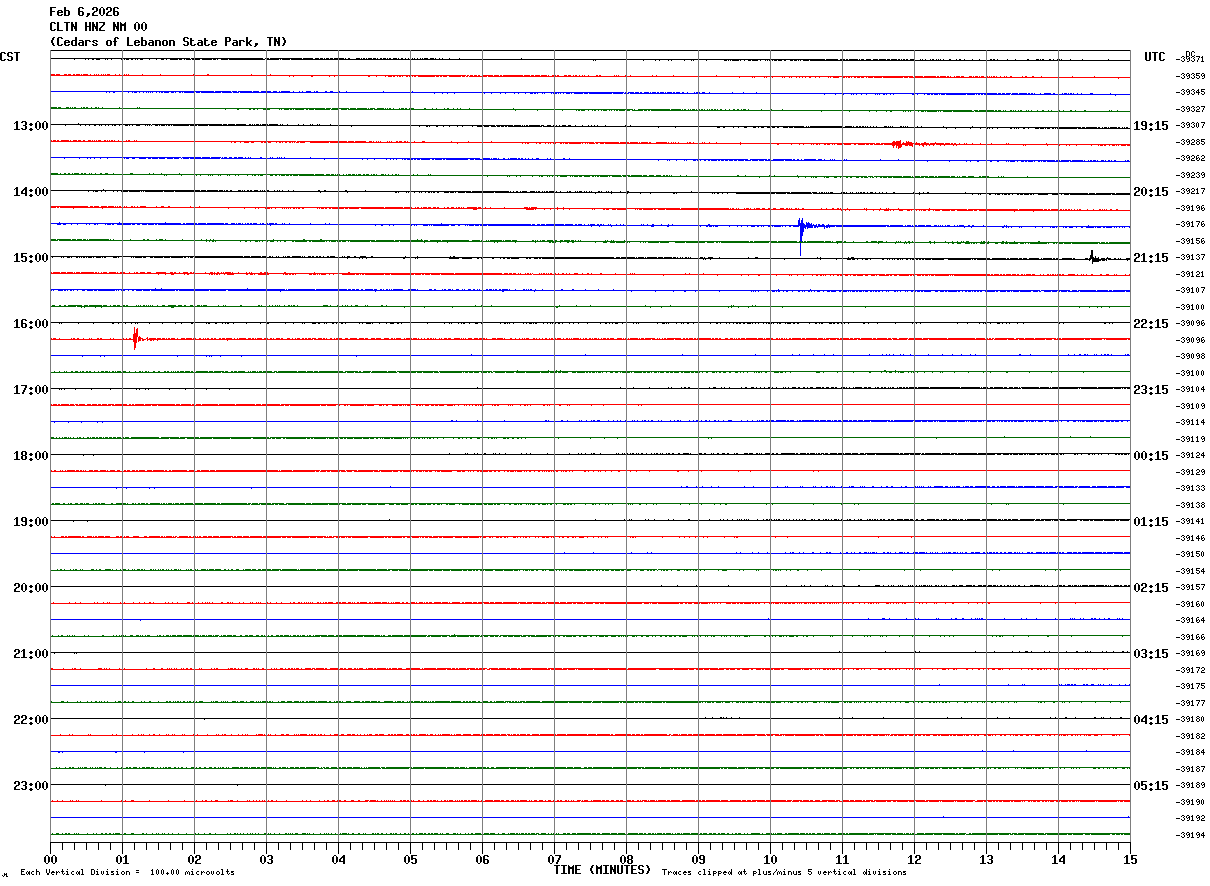The width and height of the screenshot is (1210, 886).
Task: Click the TIME (MINUTES) axis label
Action: click(x=602, y=870)
